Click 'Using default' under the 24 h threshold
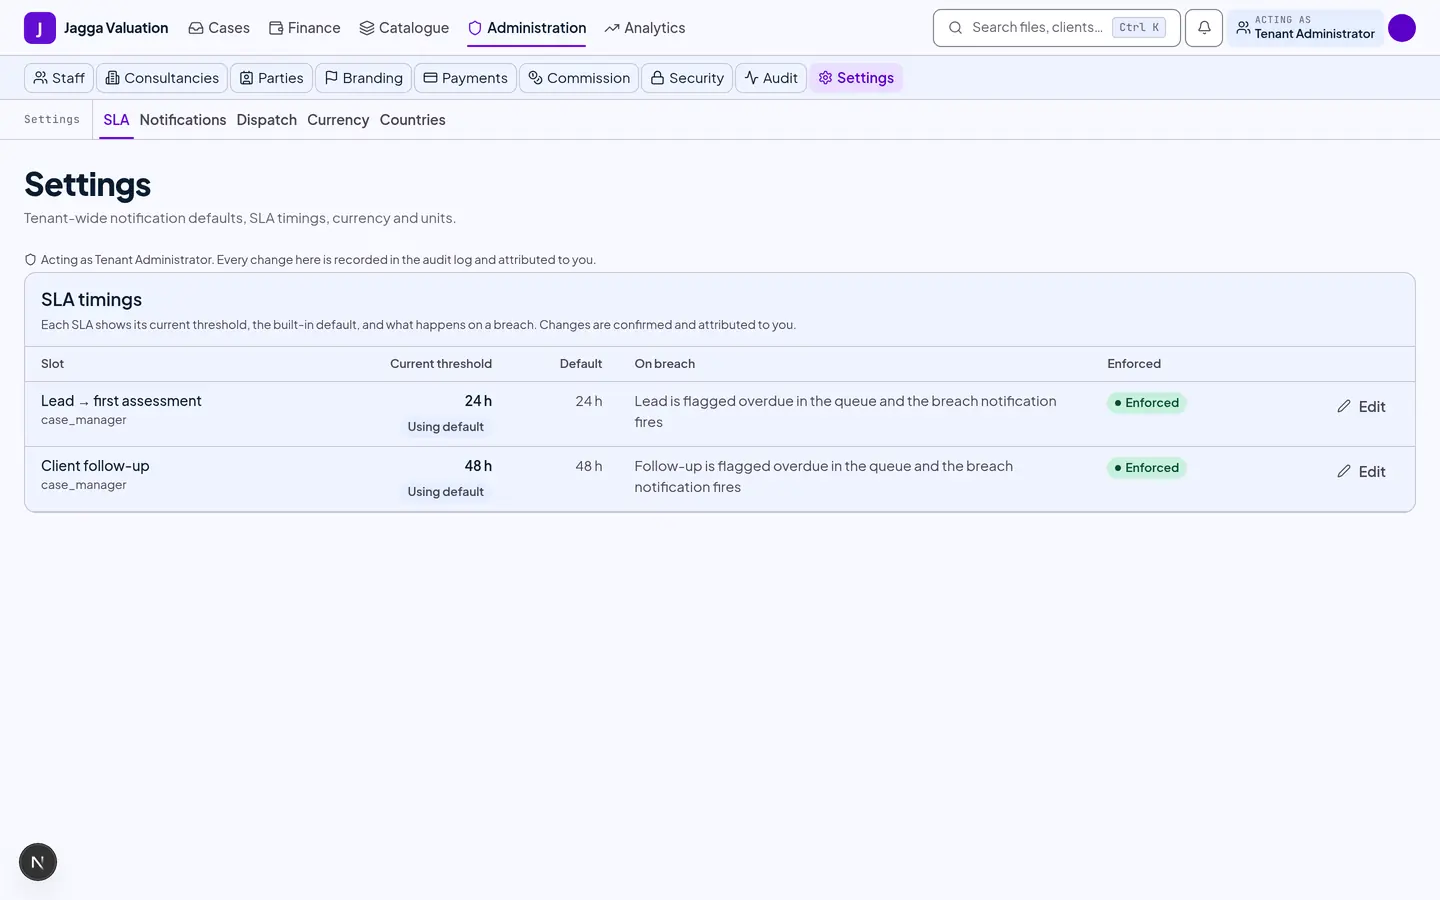This screenshot has width=1440, height=900. 446,427
